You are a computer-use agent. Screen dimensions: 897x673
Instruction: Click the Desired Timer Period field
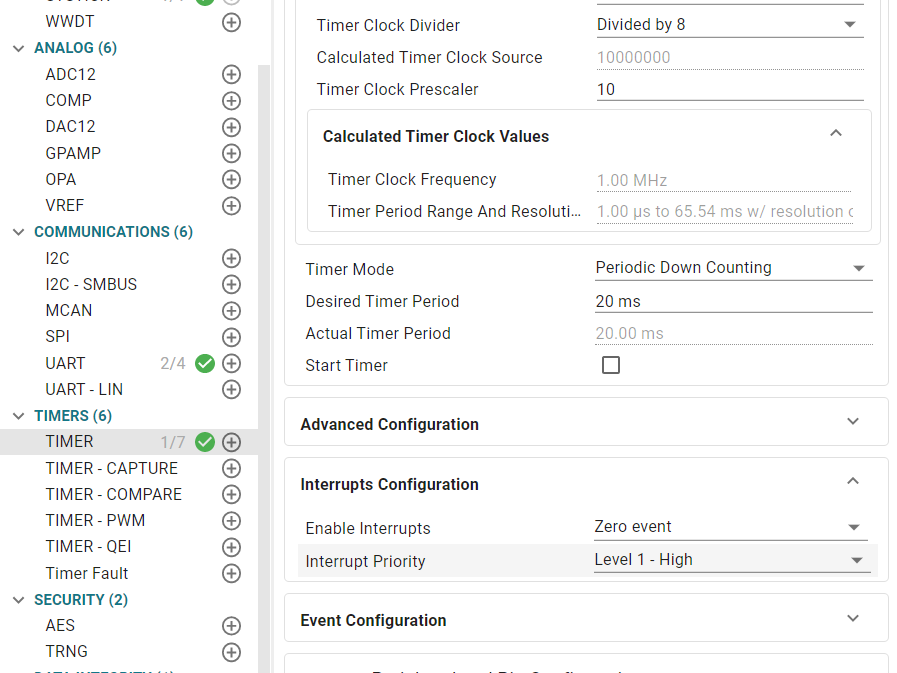[x=734, y=301]
